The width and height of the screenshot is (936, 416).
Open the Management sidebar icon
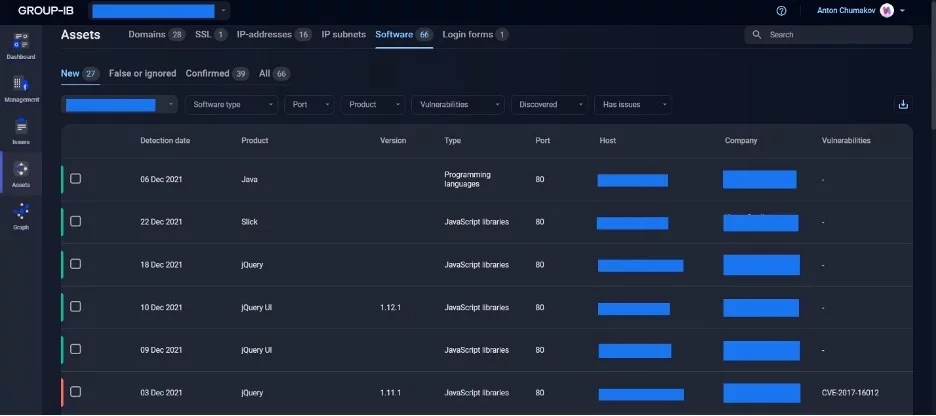[21, 86]
